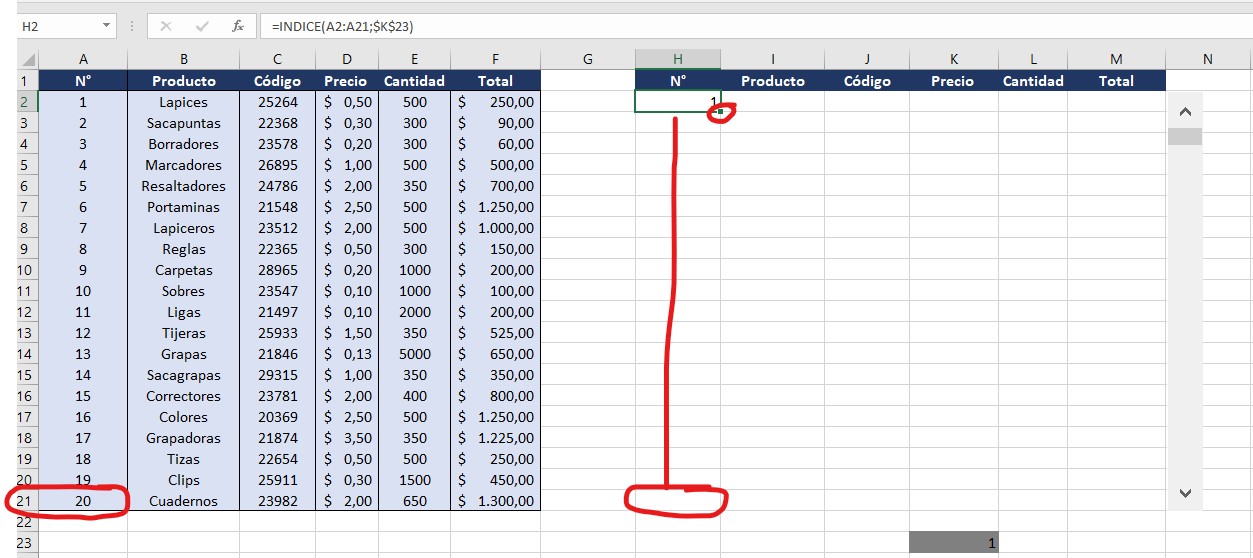
Task: Select the gray cell K23 containing 1
Action: [x=953, y=543]
